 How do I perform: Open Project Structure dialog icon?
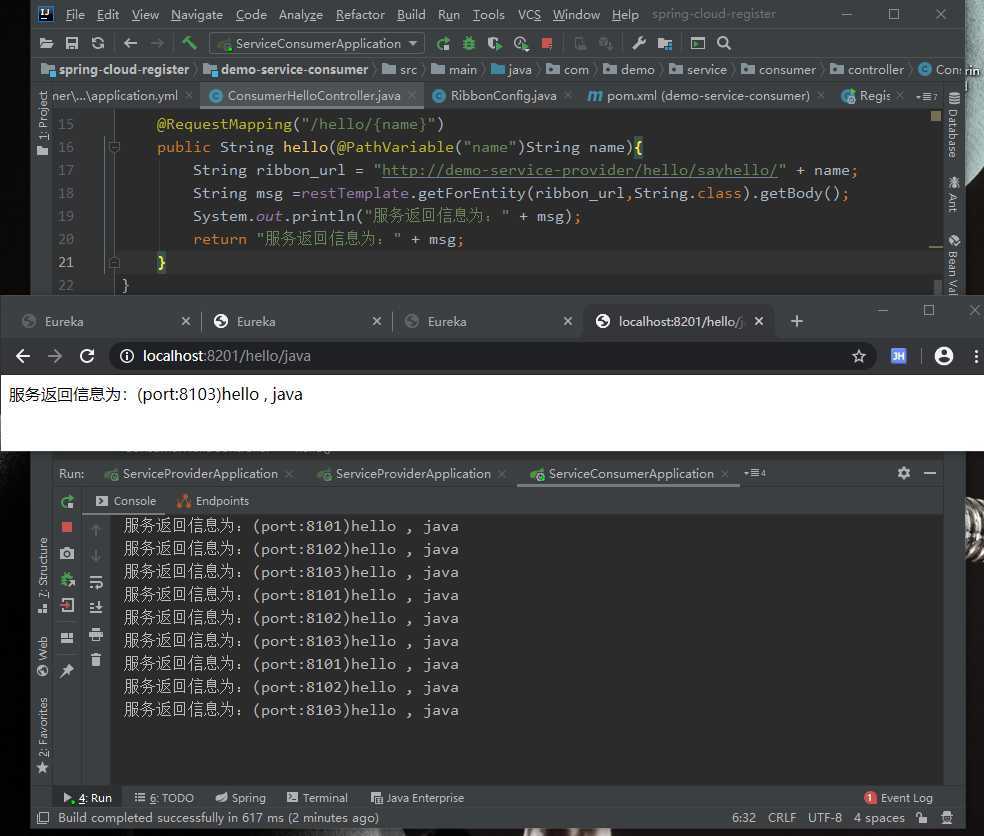click(665, 43)
